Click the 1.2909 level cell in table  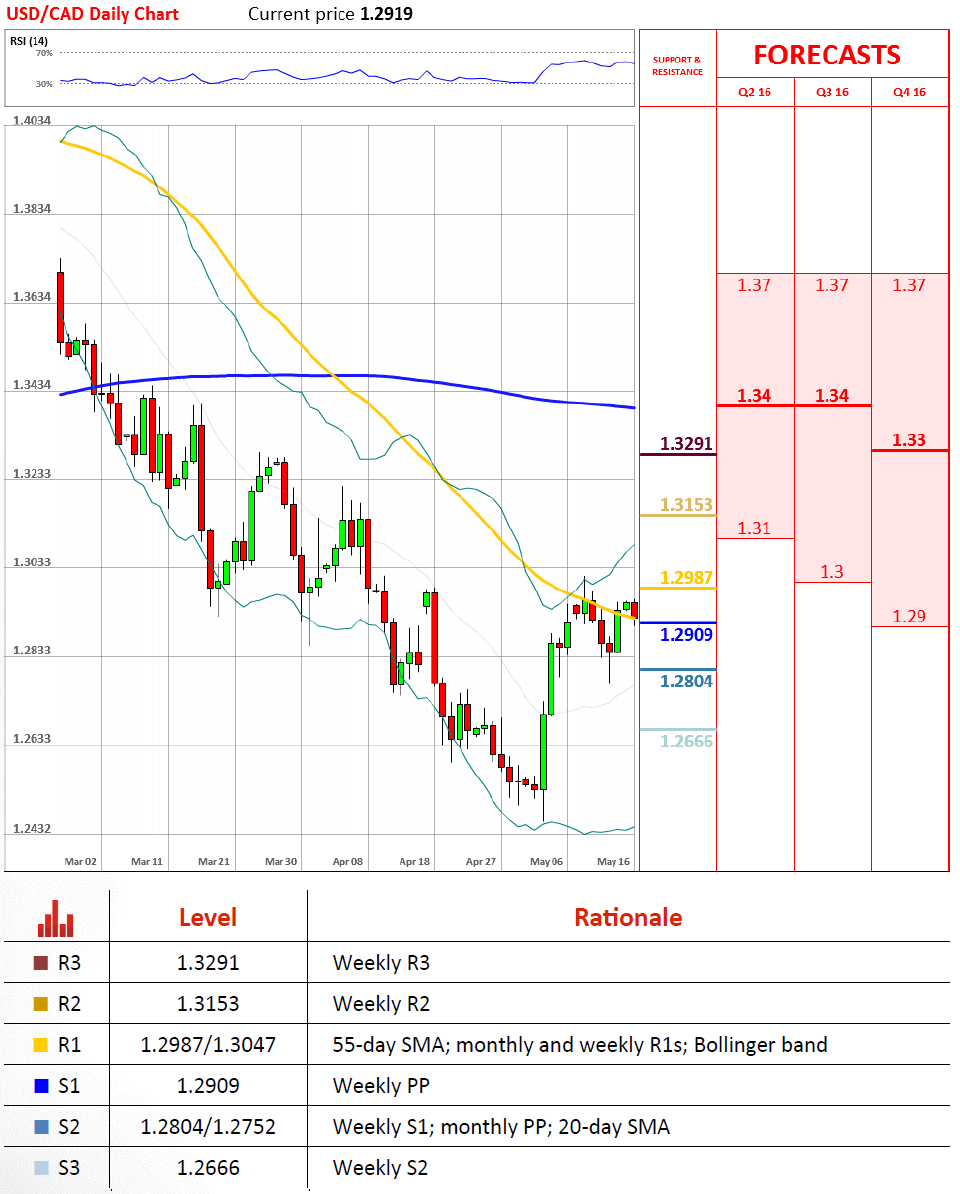(x=208, y=1086)
